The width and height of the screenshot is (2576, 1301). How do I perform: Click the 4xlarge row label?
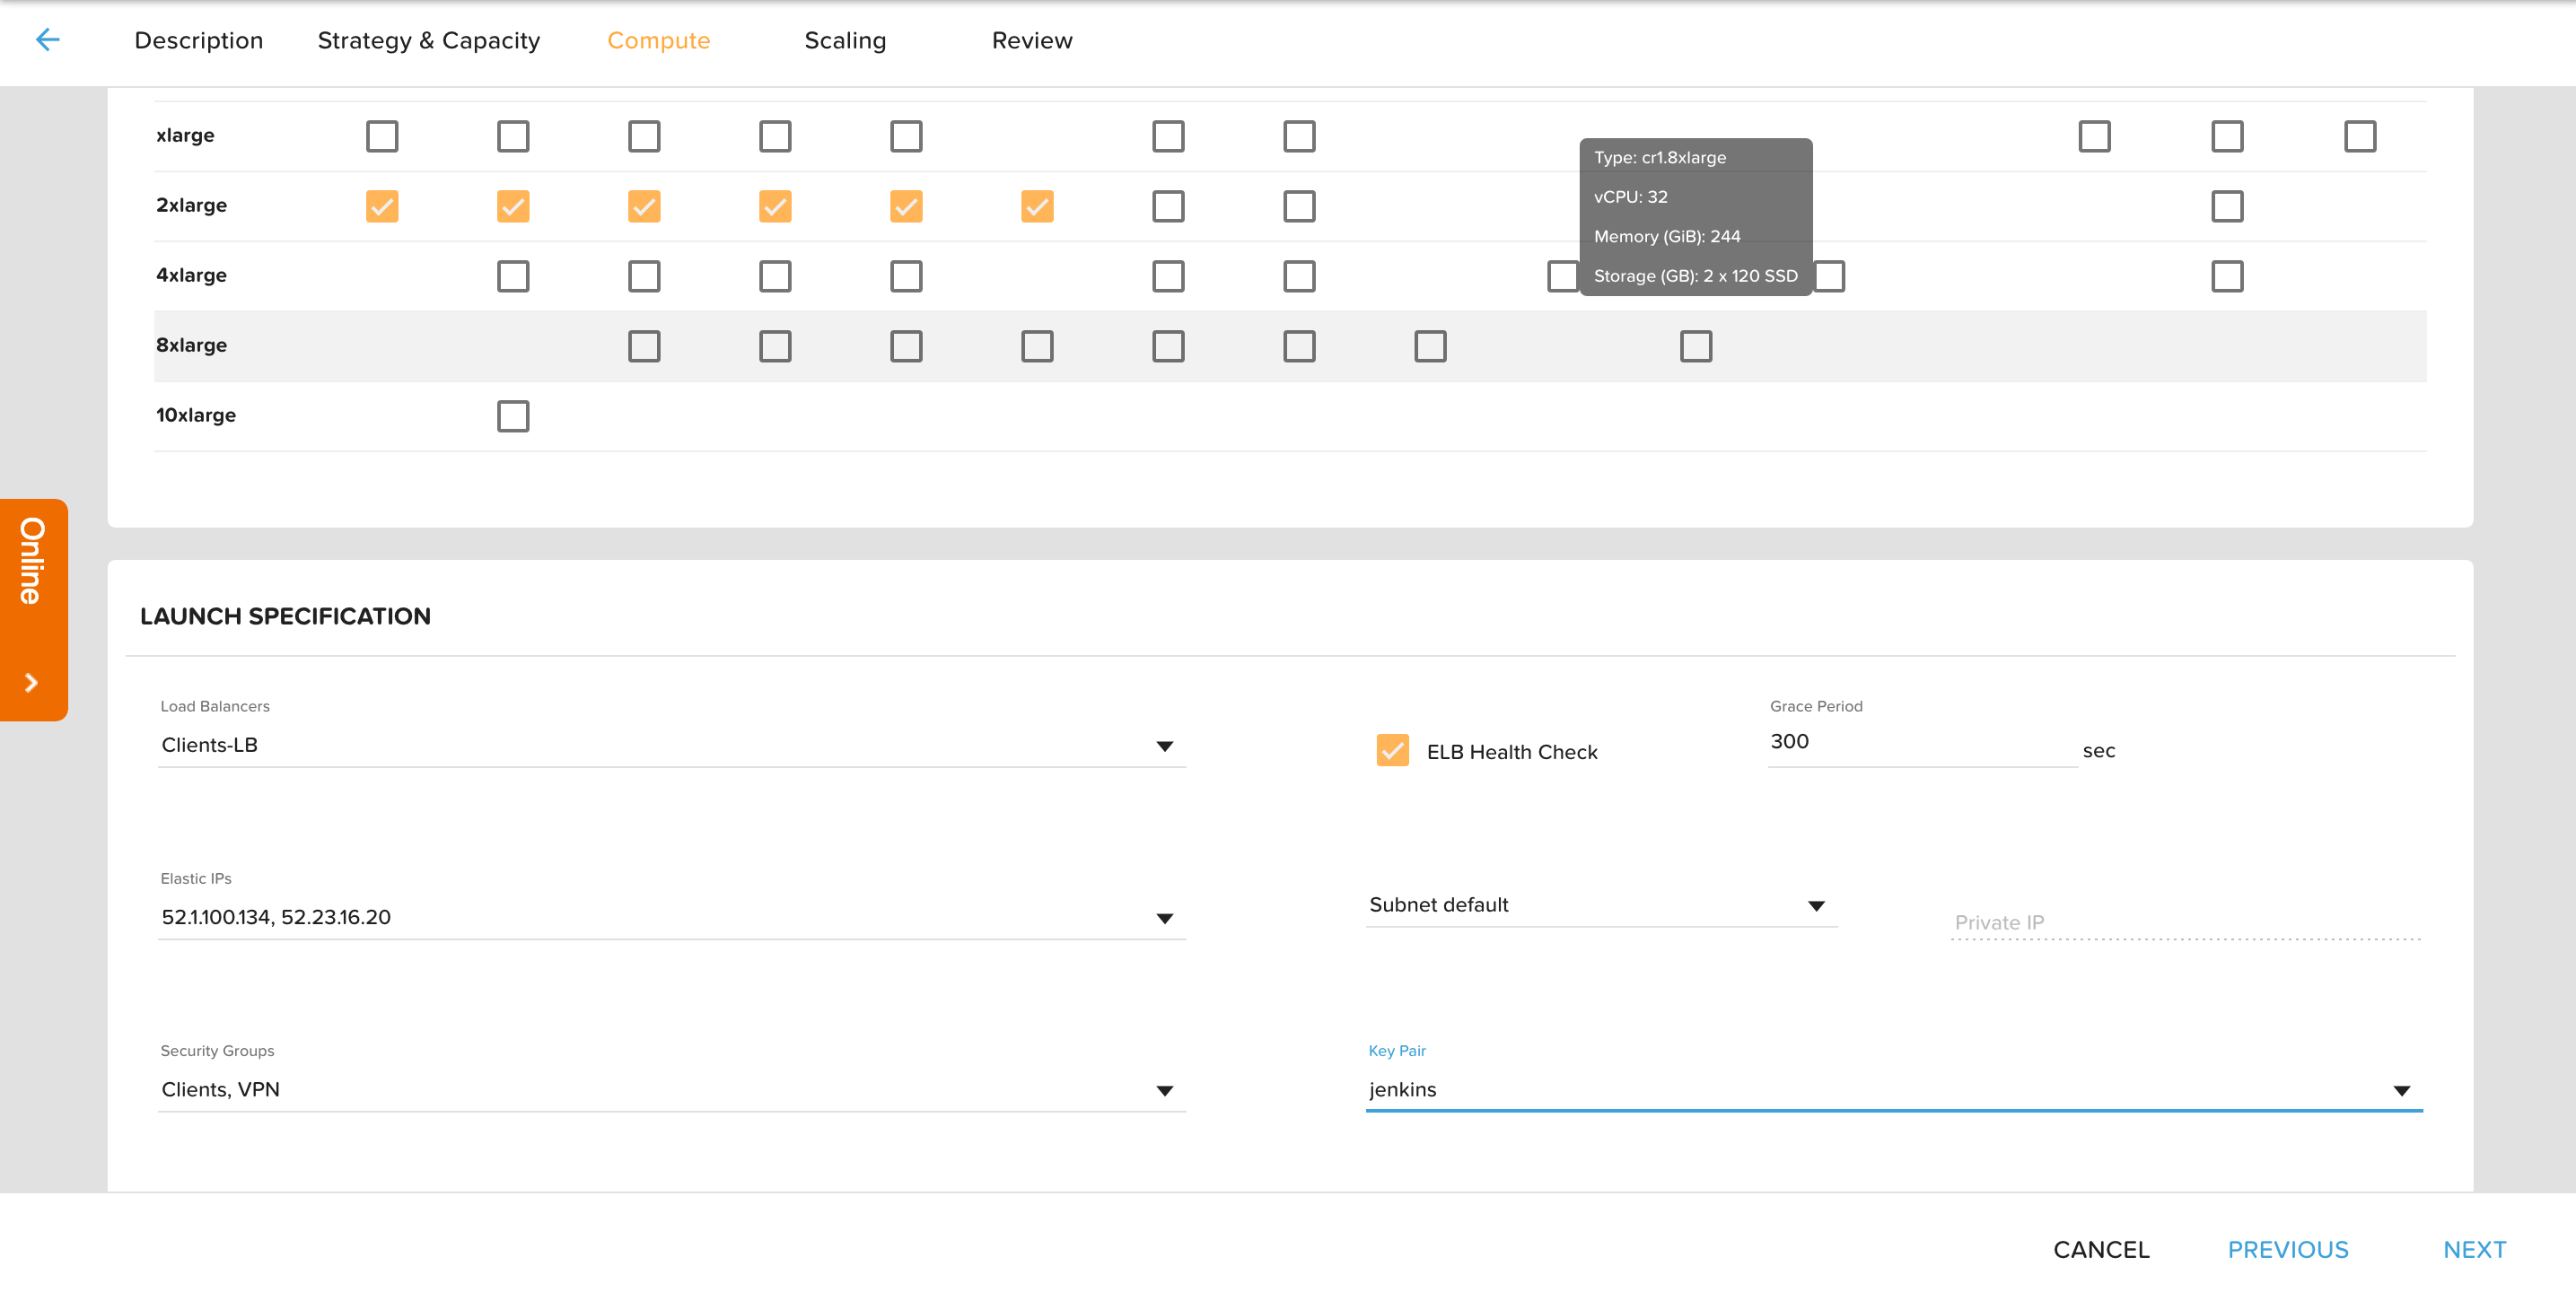[x=191, y=276]
